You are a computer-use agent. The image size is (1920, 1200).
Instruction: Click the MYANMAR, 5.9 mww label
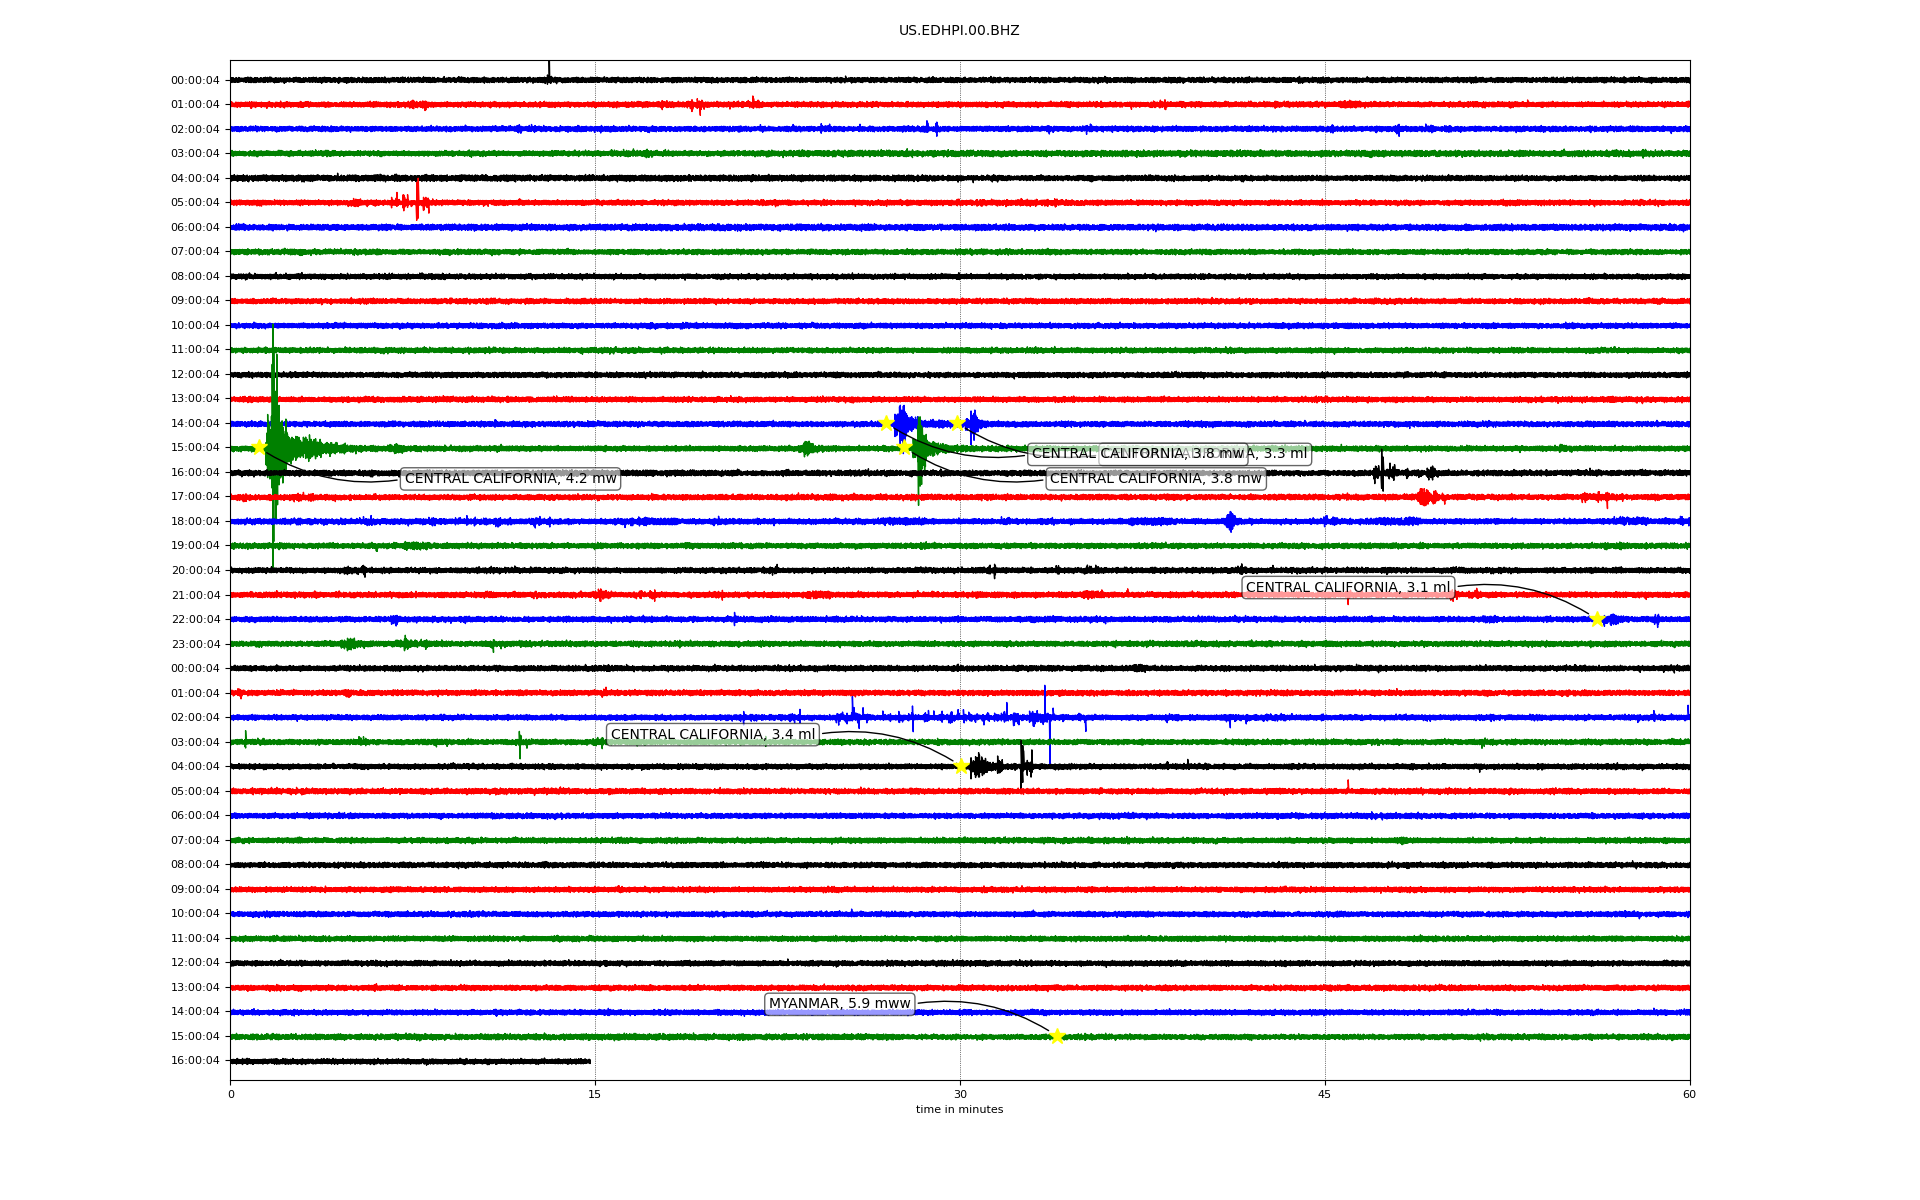pos(839,1003)
